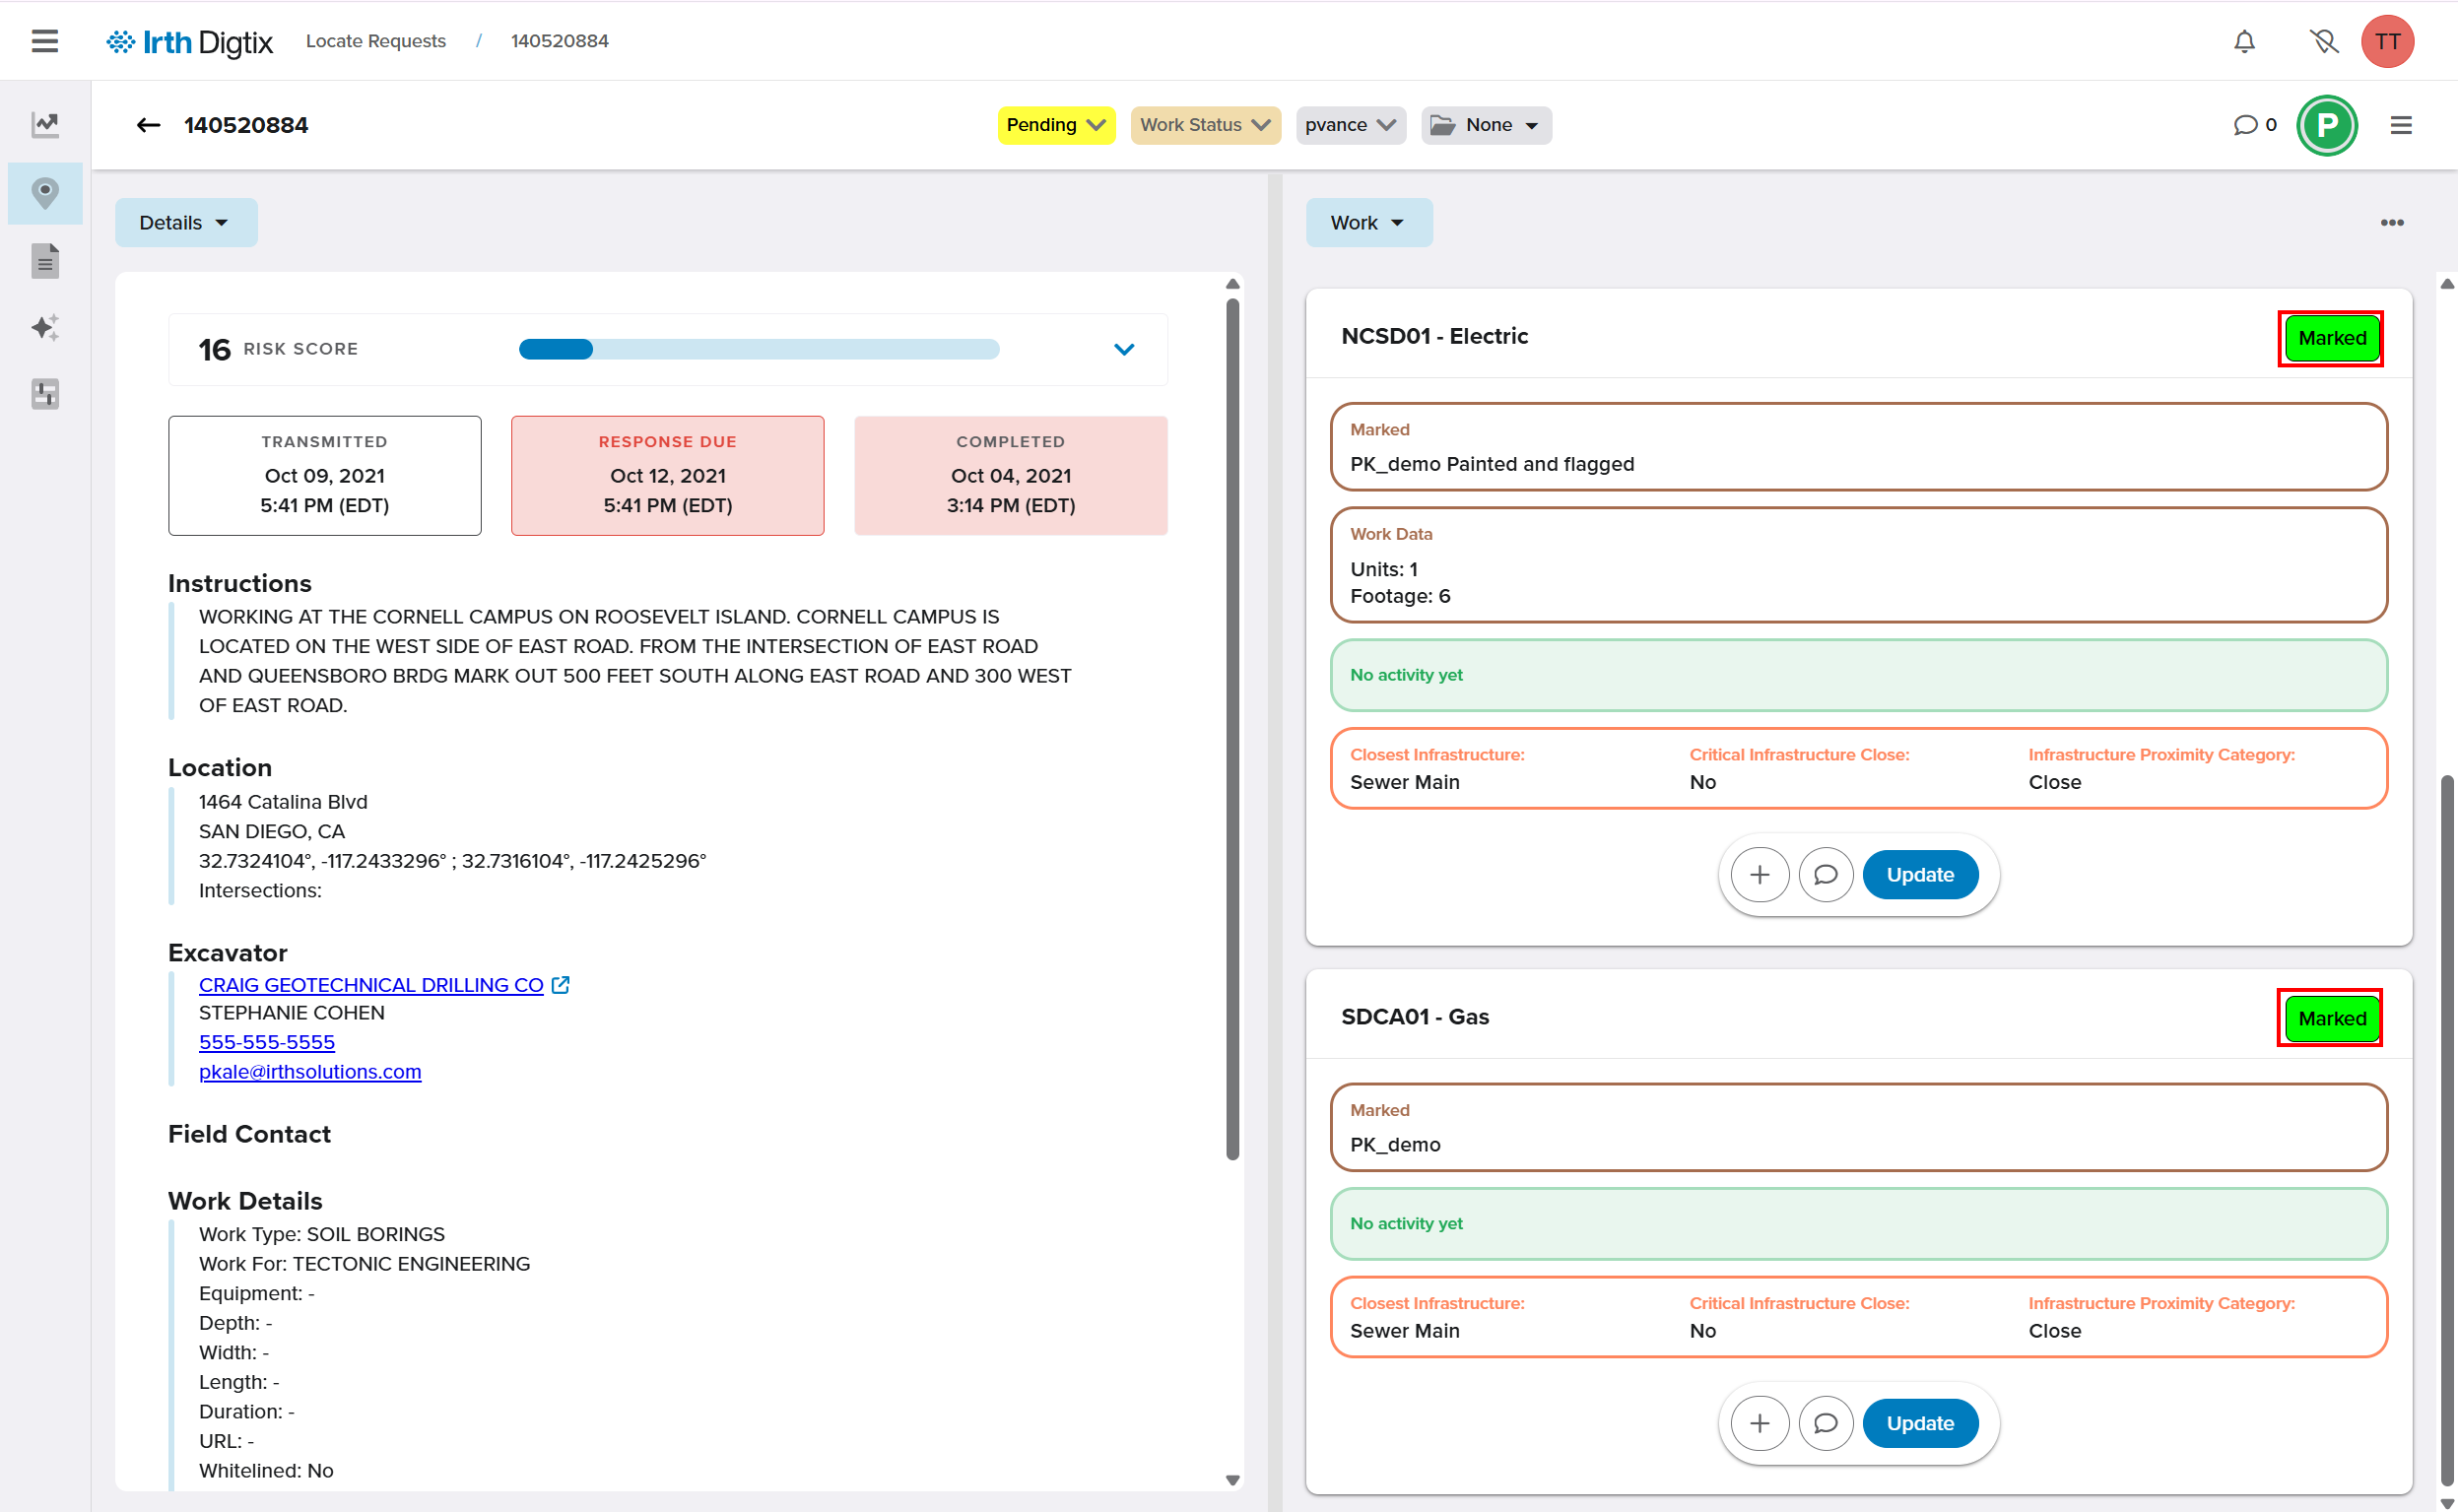Screen dimensions: 2458x1512
Task: Open the analytics chart sidebar icon
Action: pyautogui.click(x=45, y=124)
